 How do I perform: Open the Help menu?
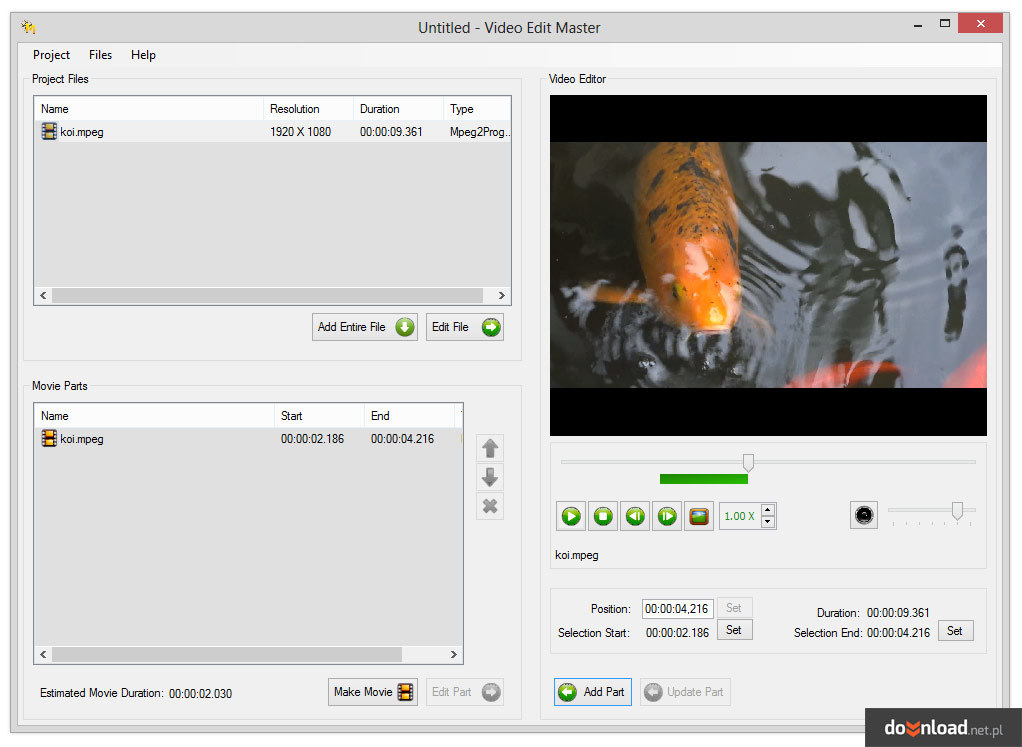143,55
